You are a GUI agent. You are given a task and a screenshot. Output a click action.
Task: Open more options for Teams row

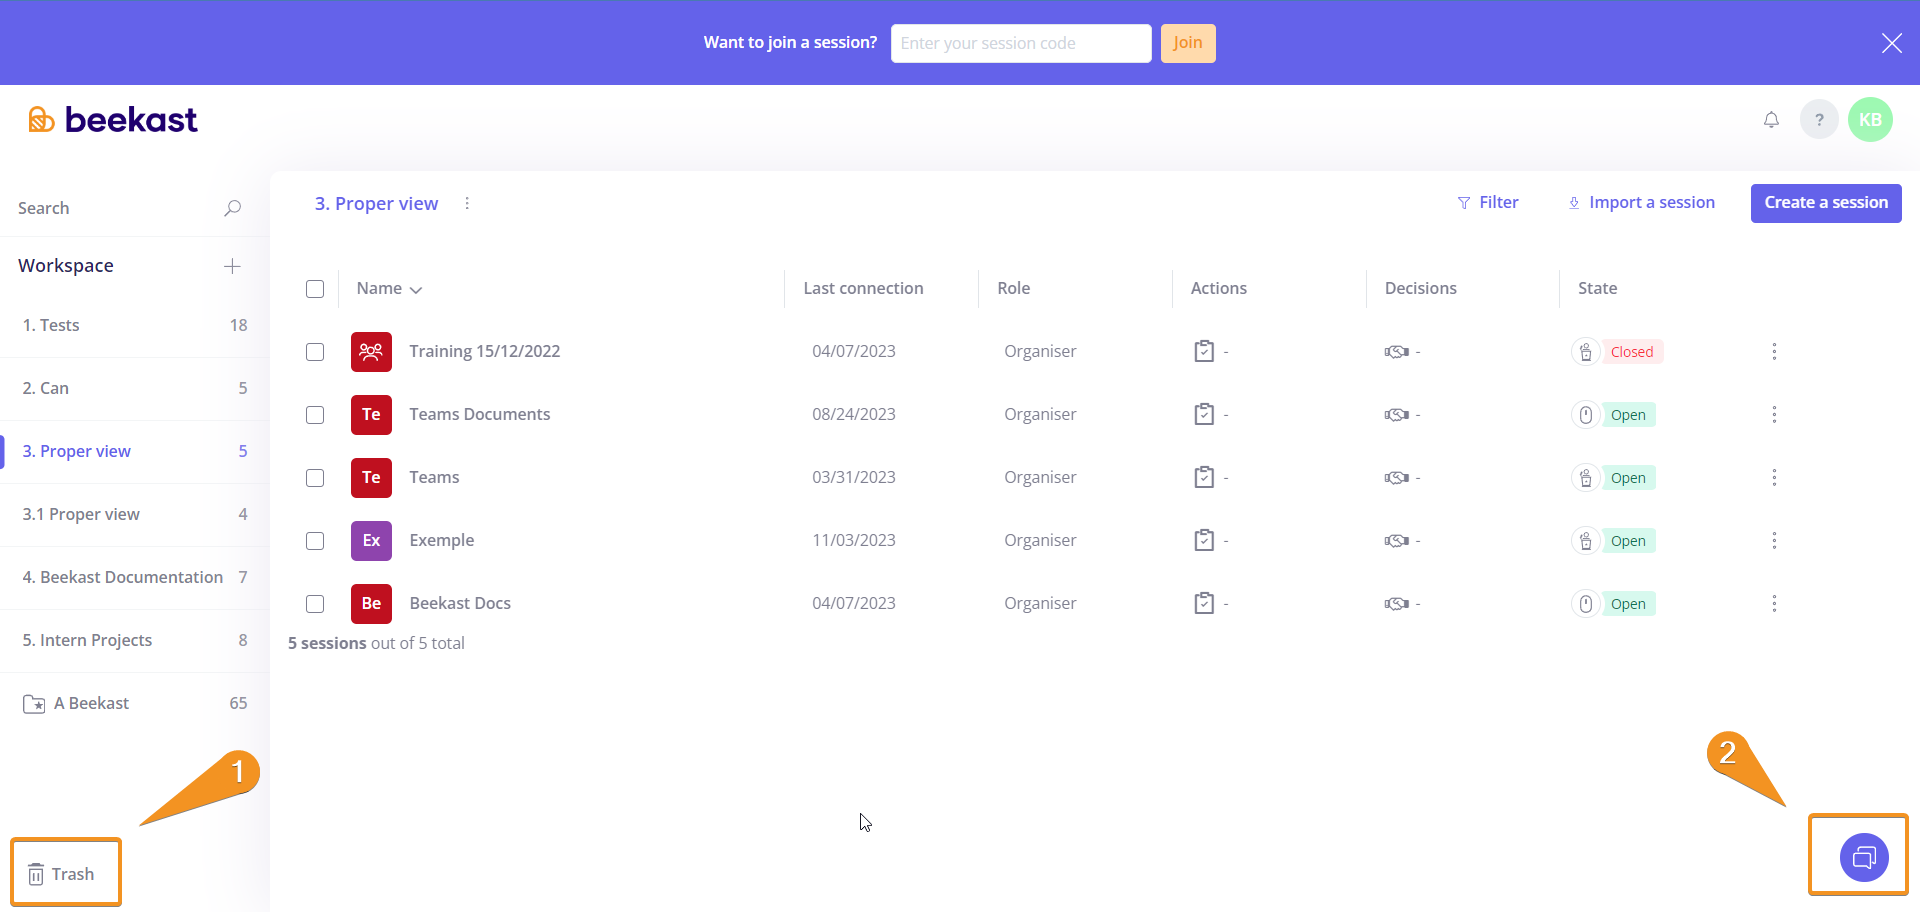[1774, 477]
